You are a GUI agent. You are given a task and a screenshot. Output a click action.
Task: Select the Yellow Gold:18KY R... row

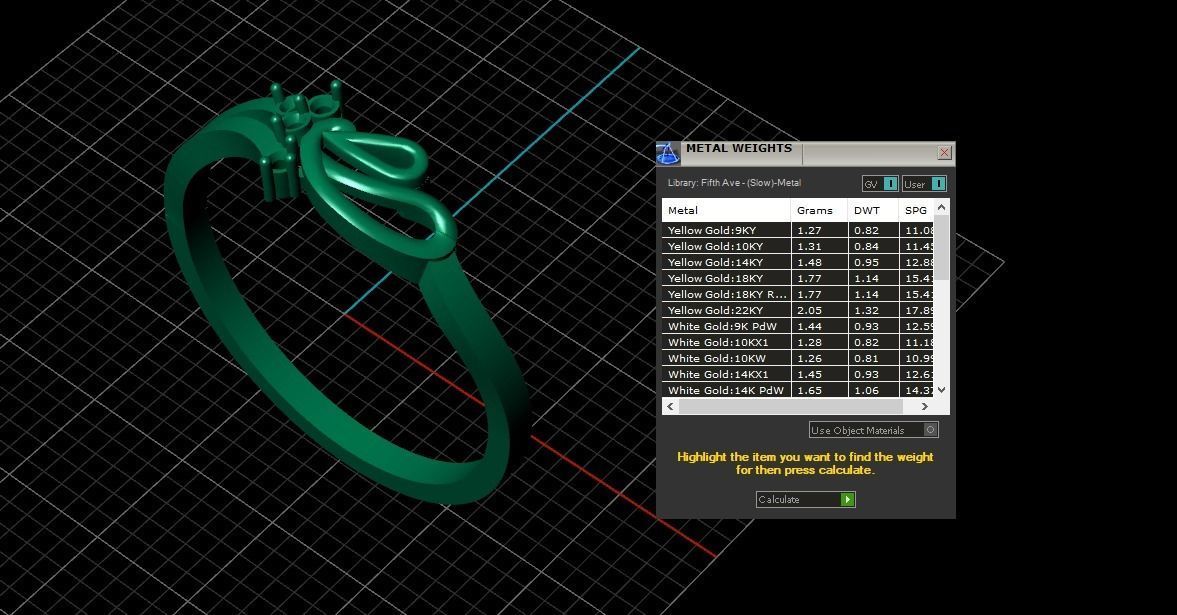[798, 294]
